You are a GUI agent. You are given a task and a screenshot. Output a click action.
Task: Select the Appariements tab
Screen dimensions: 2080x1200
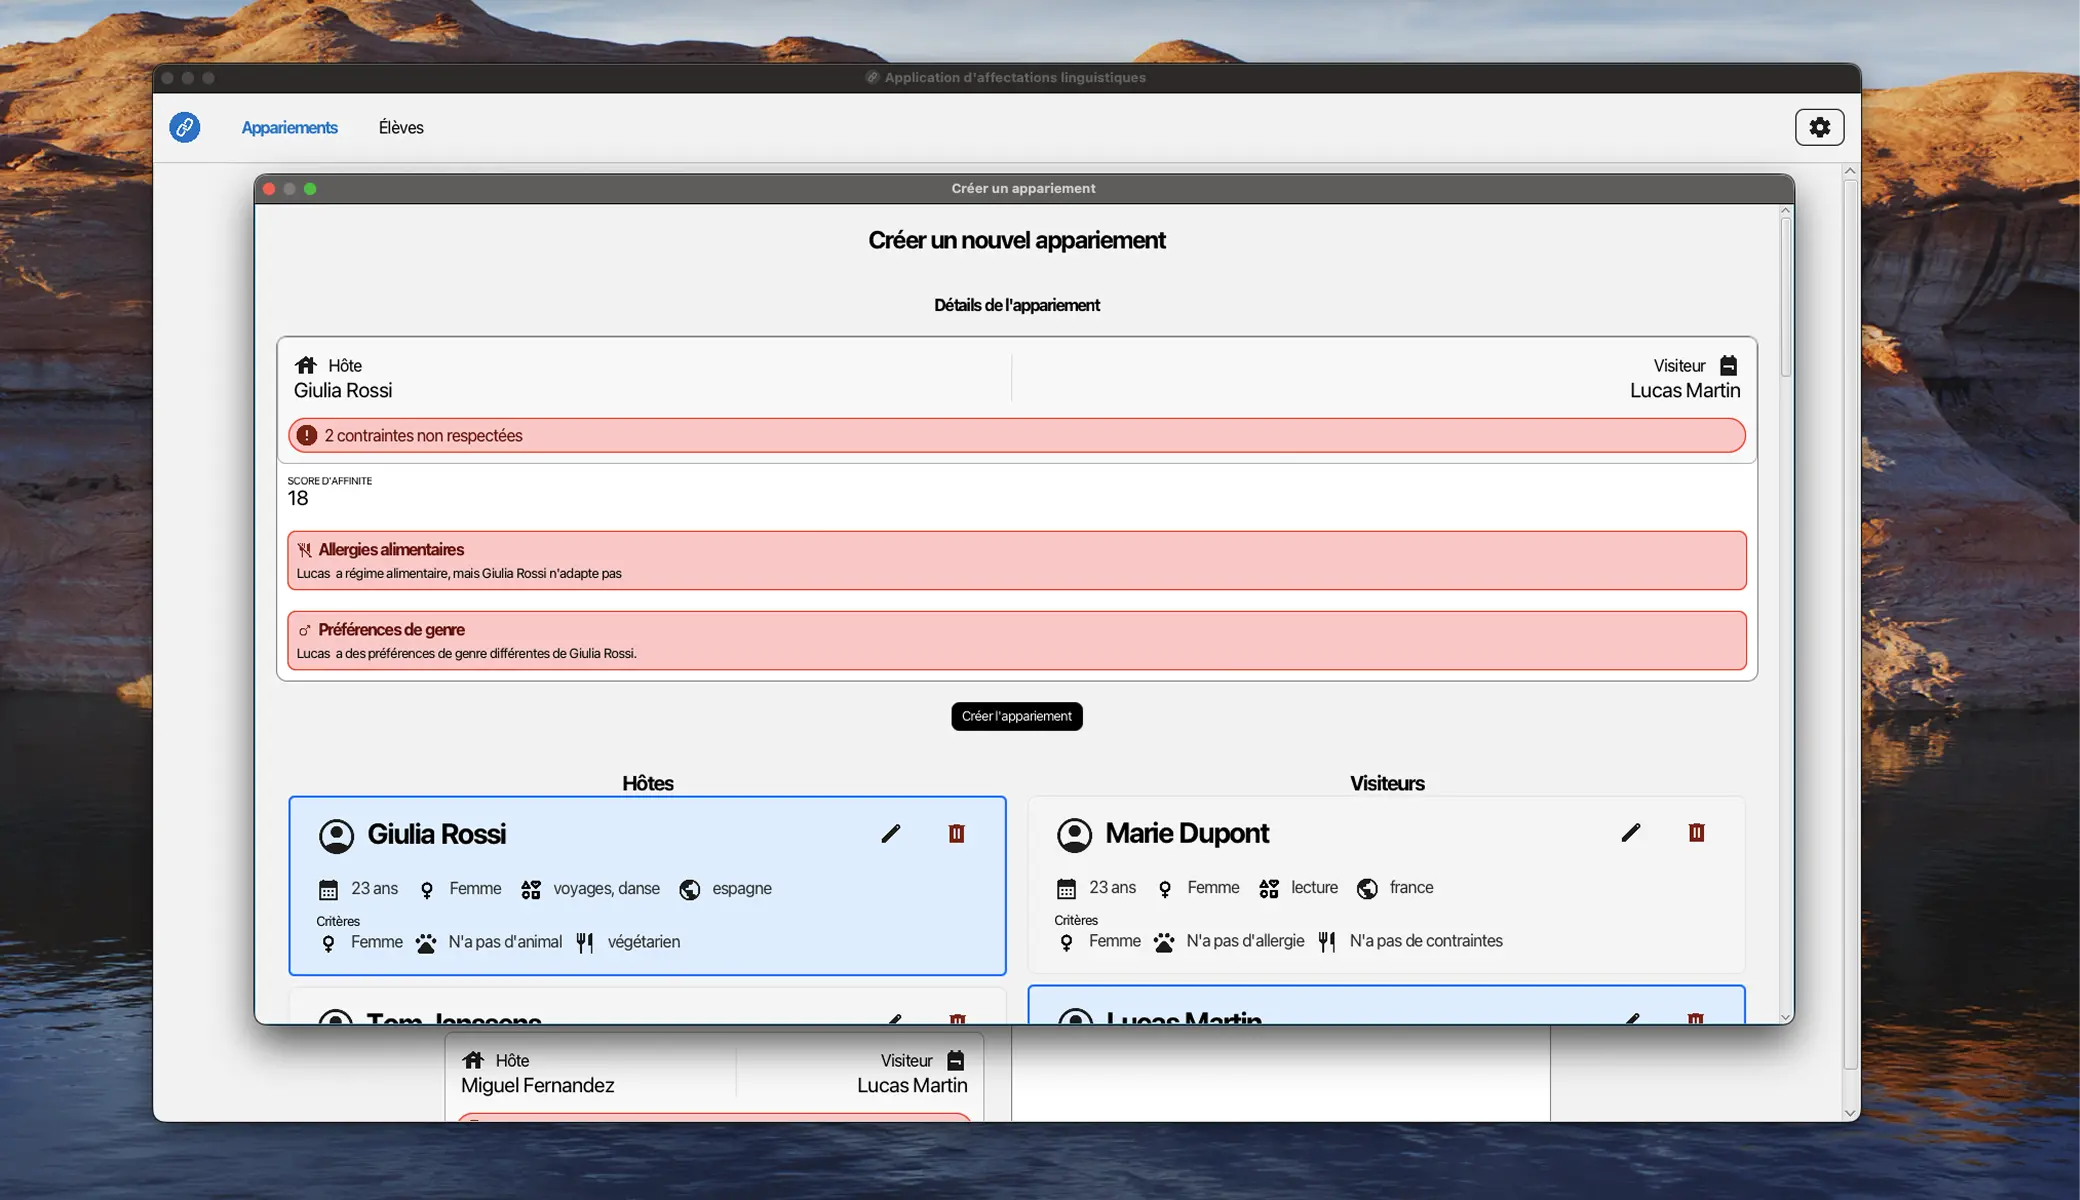[x=289, y=127]
